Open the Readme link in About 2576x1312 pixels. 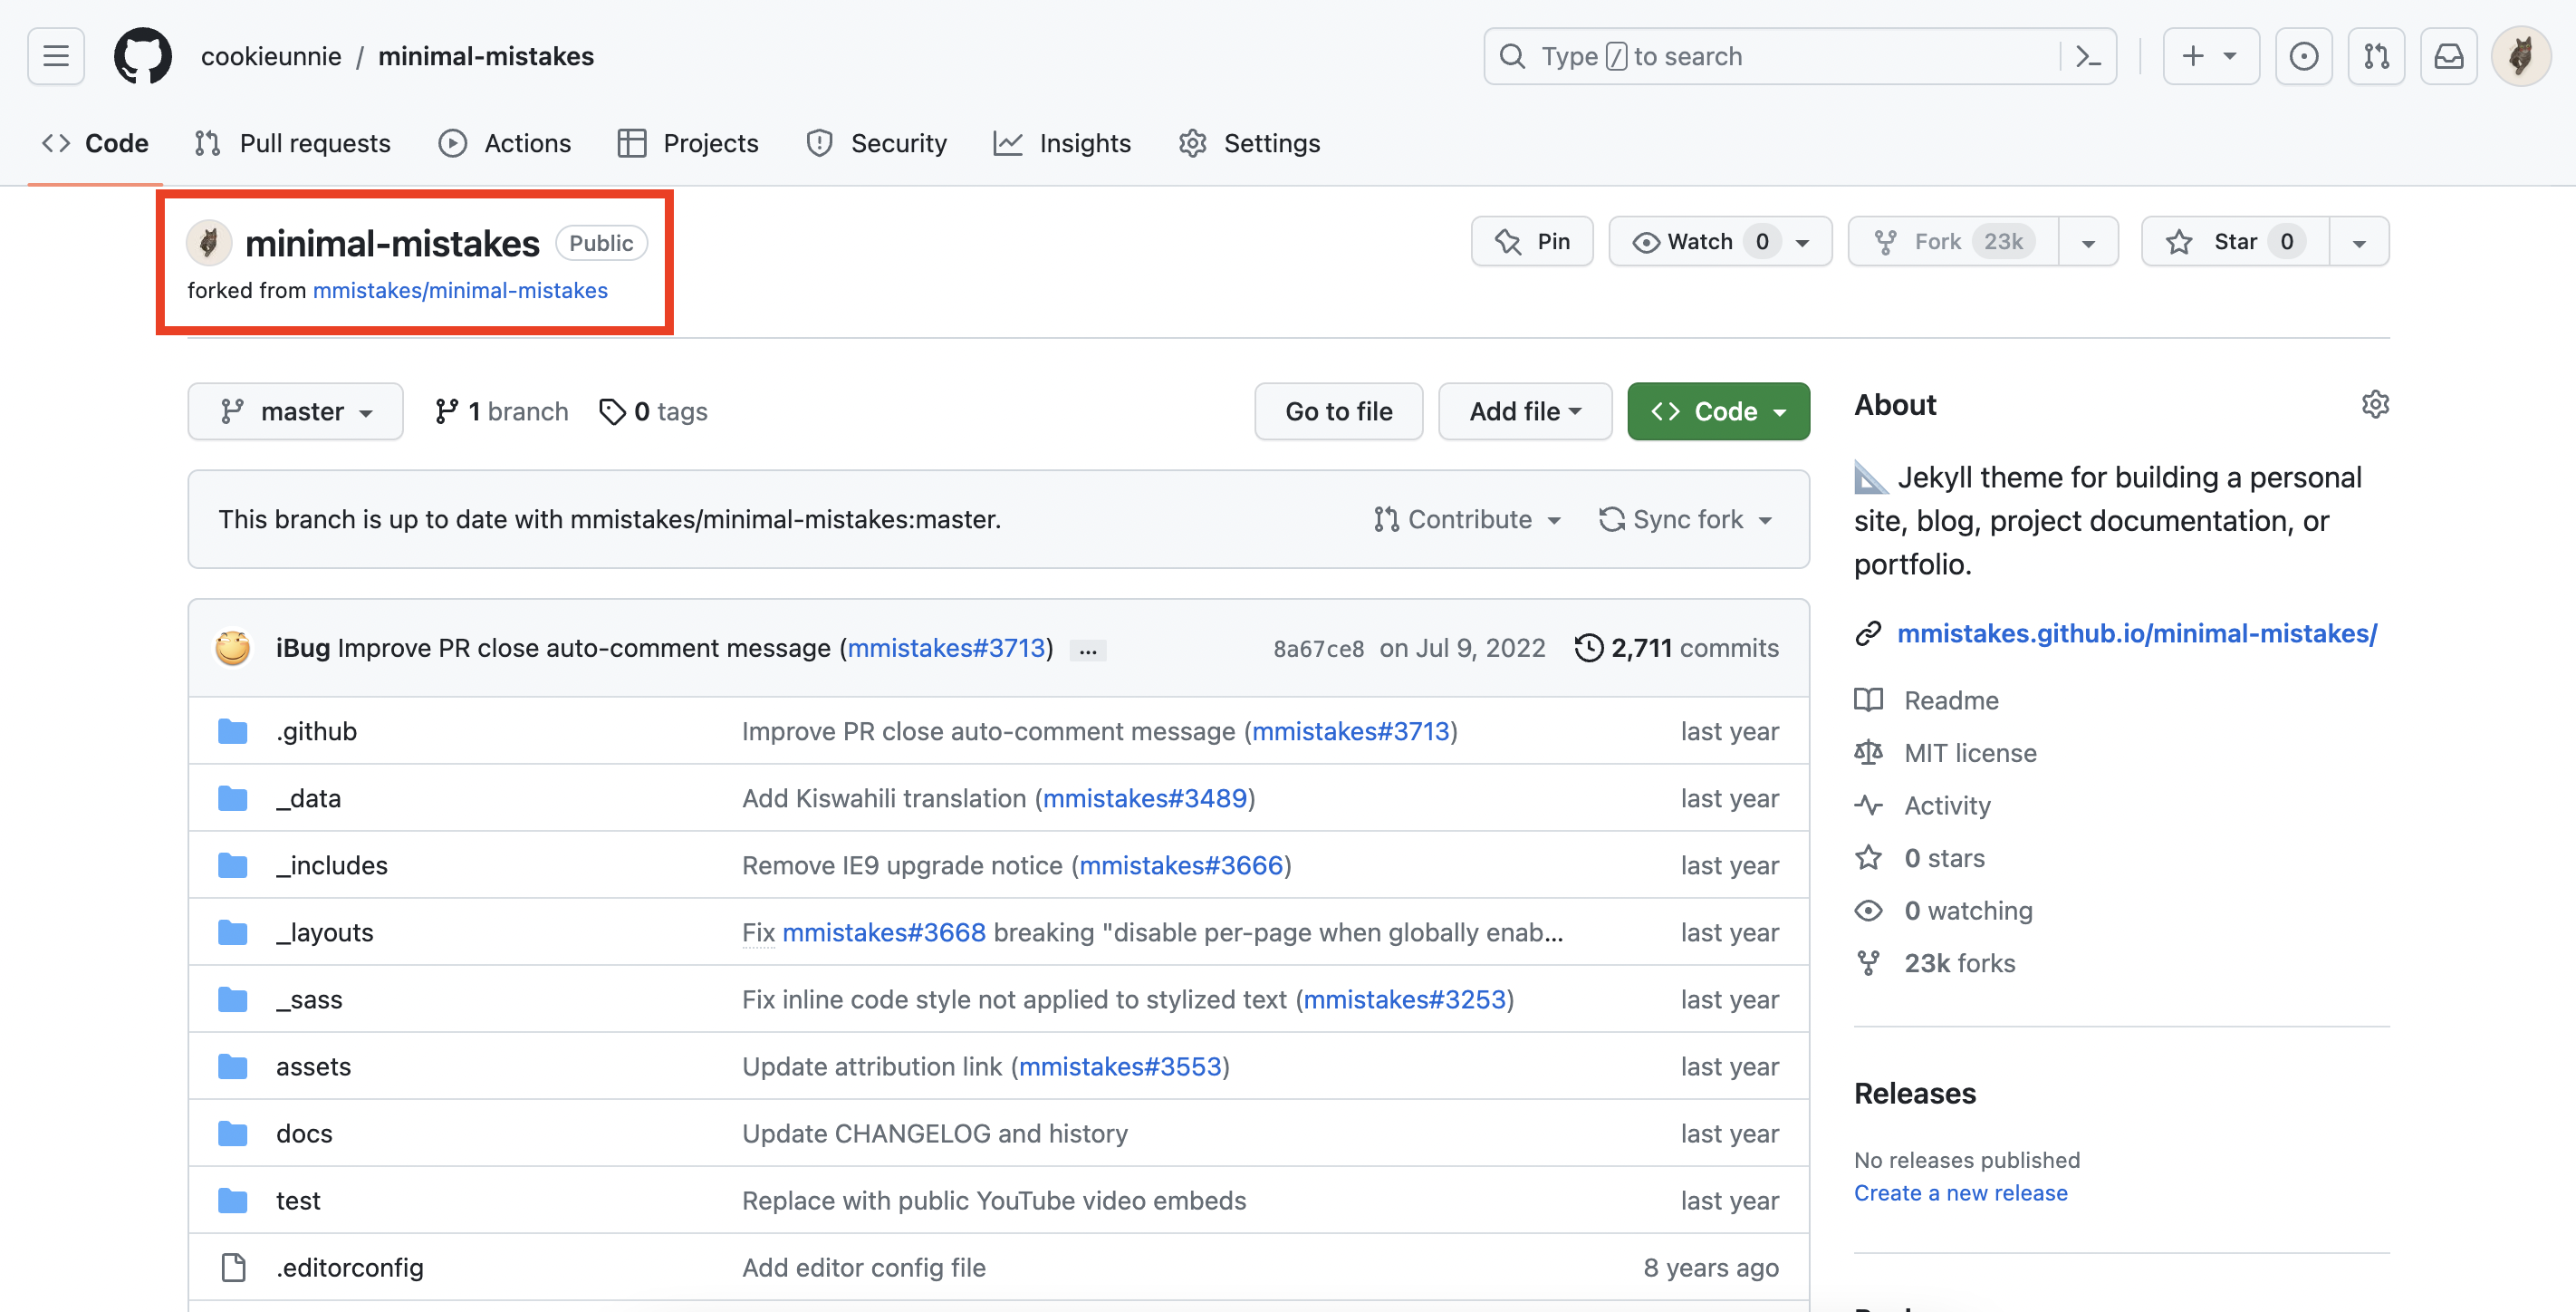tap(1926, 700)
